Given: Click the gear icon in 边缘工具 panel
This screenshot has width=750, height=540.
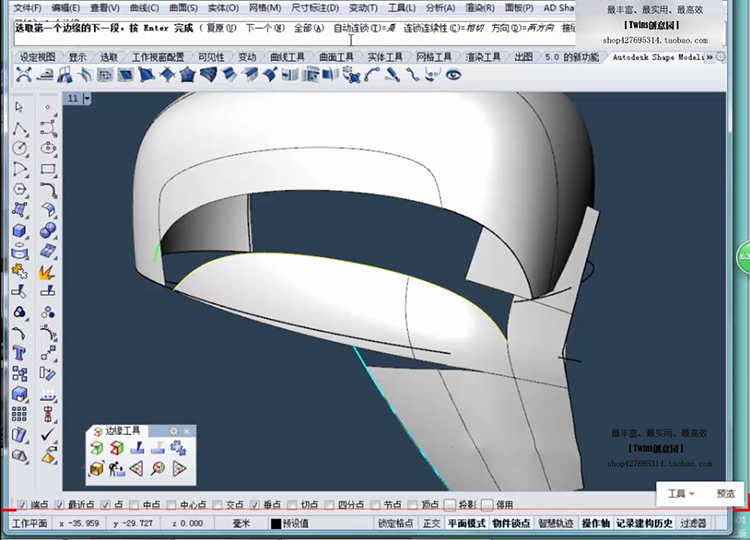Looking at the screenshot, I should [x=173, y=431].
